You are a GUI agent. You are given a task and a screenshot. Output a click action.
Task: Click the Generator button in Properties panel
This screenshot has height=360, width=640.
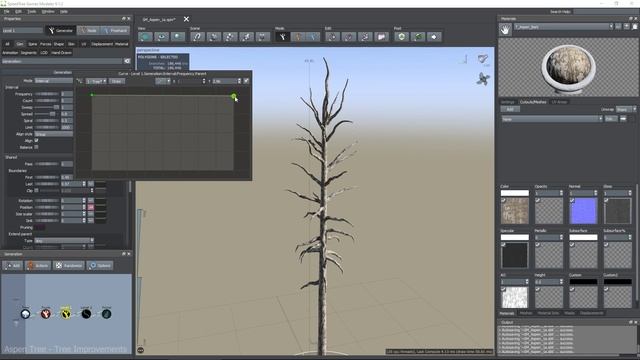point(60,31)
